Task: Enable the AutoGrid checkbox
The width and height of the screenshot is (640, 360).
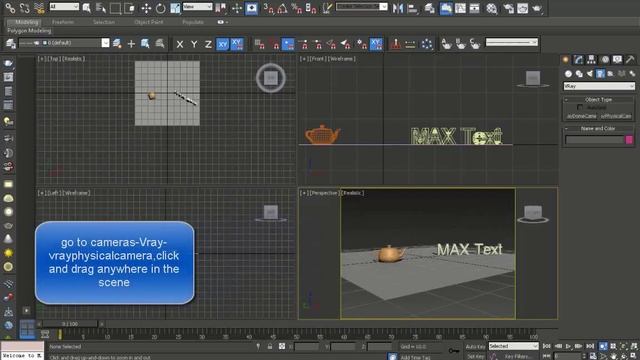Action: [x=580, y=107]
